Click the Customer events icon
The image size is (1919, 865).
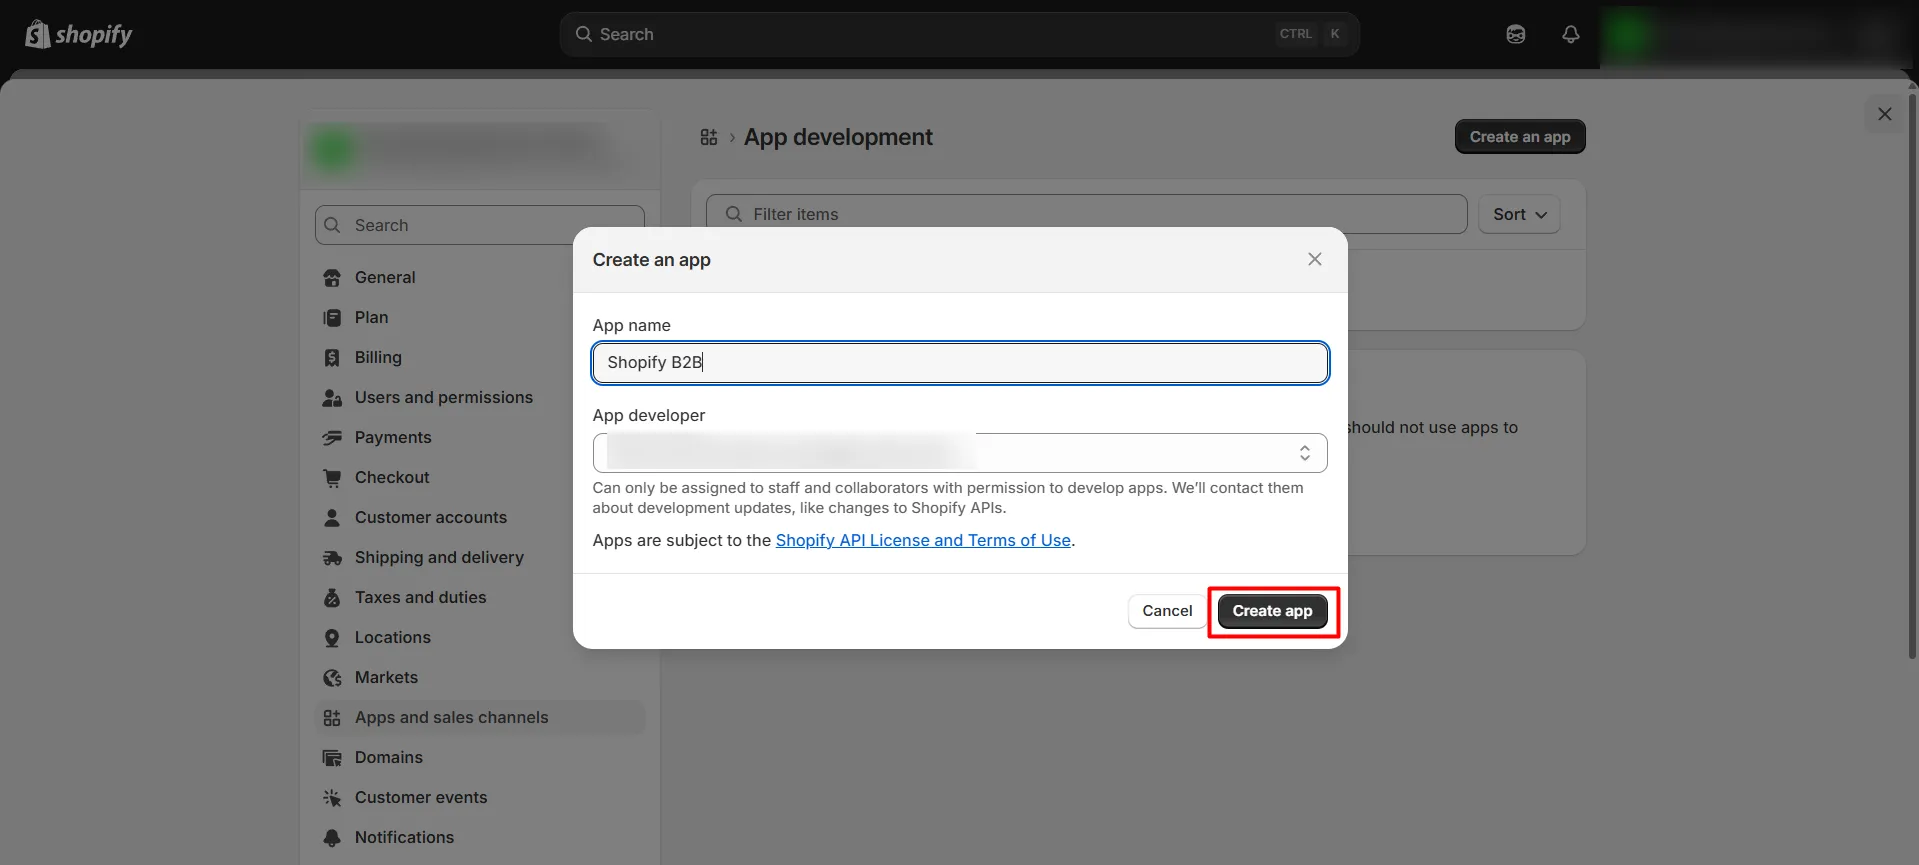[x=332, y=798]
